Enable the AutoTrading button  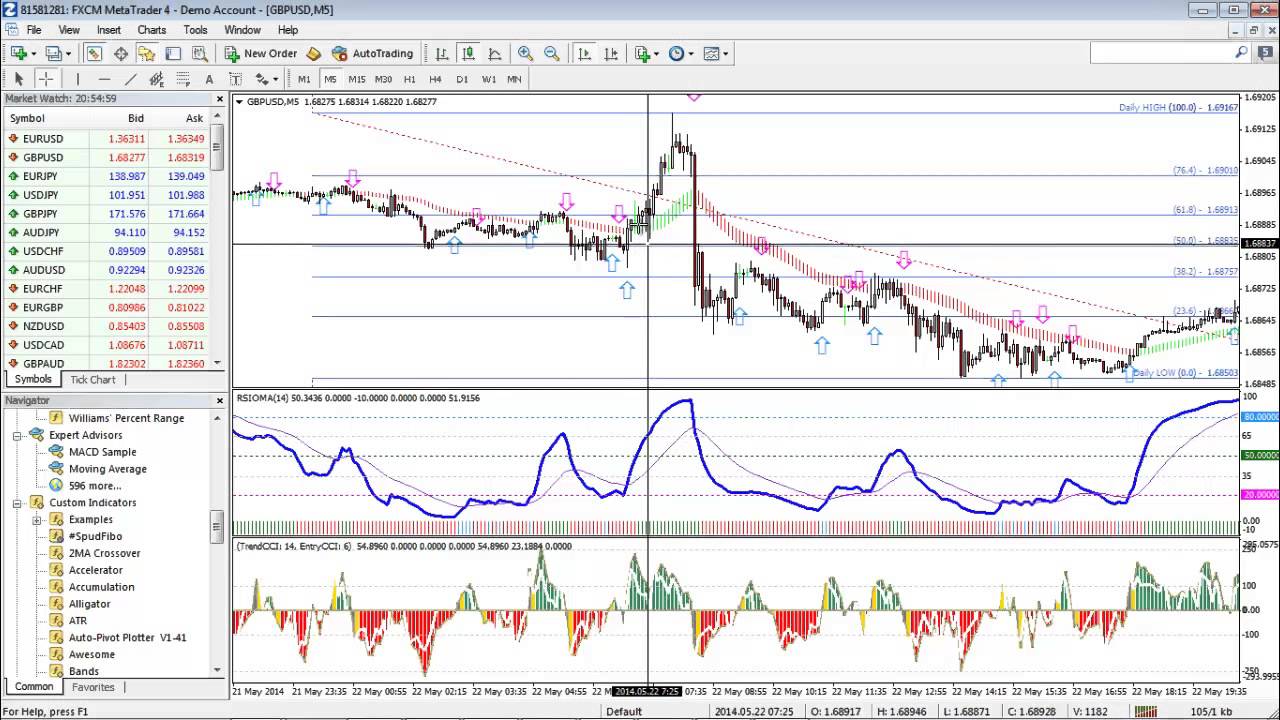pyautogui.click(x=372, y=53)
